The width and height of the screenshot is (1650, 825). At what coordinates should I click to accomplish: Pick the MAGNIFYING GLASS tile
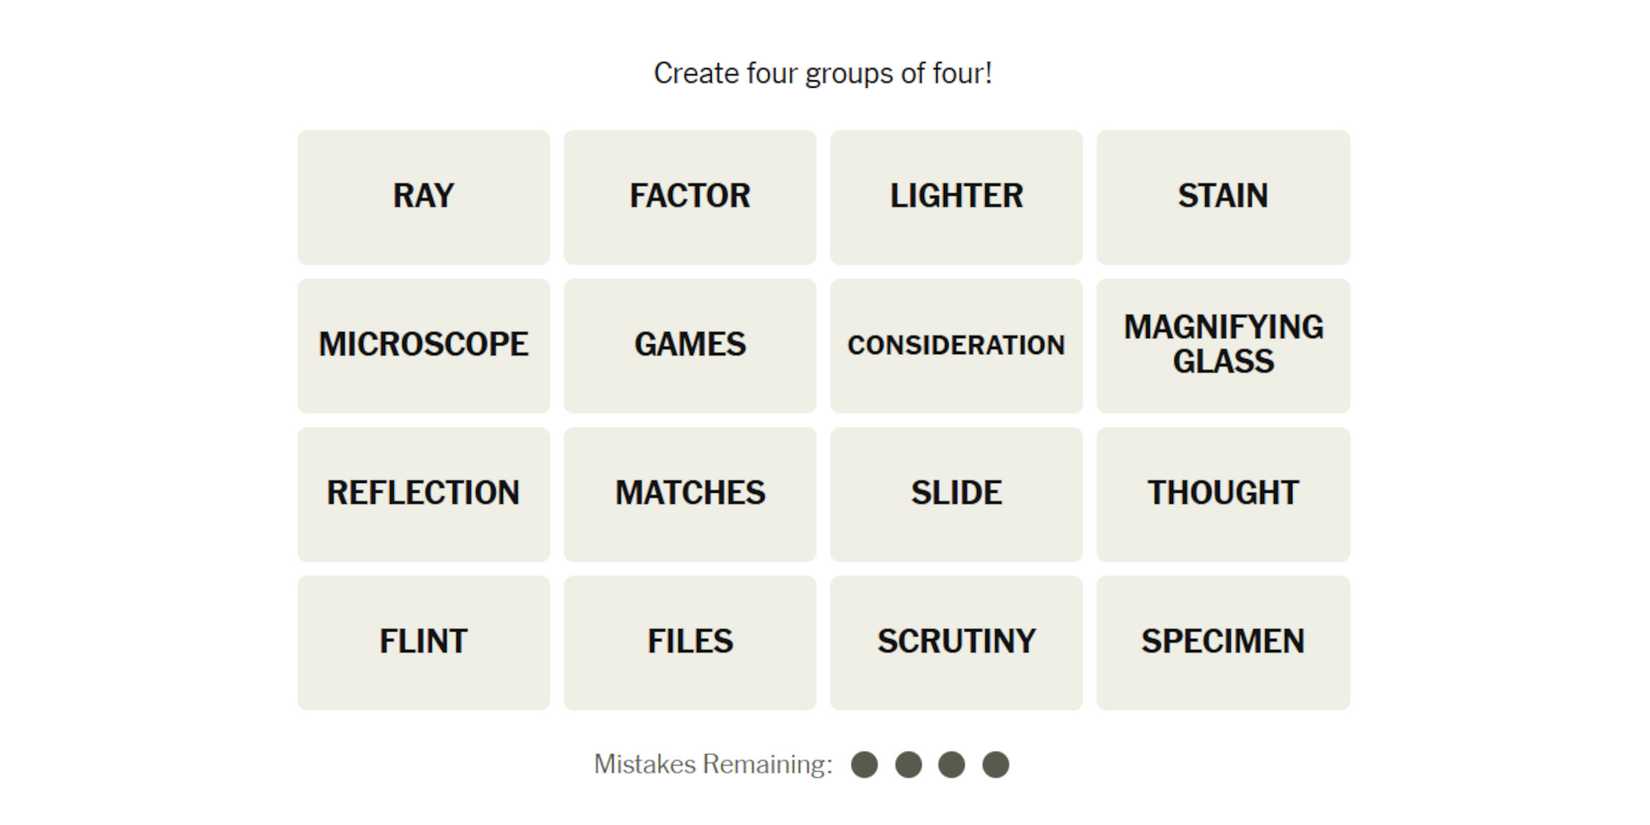(x=1223, y=345)
